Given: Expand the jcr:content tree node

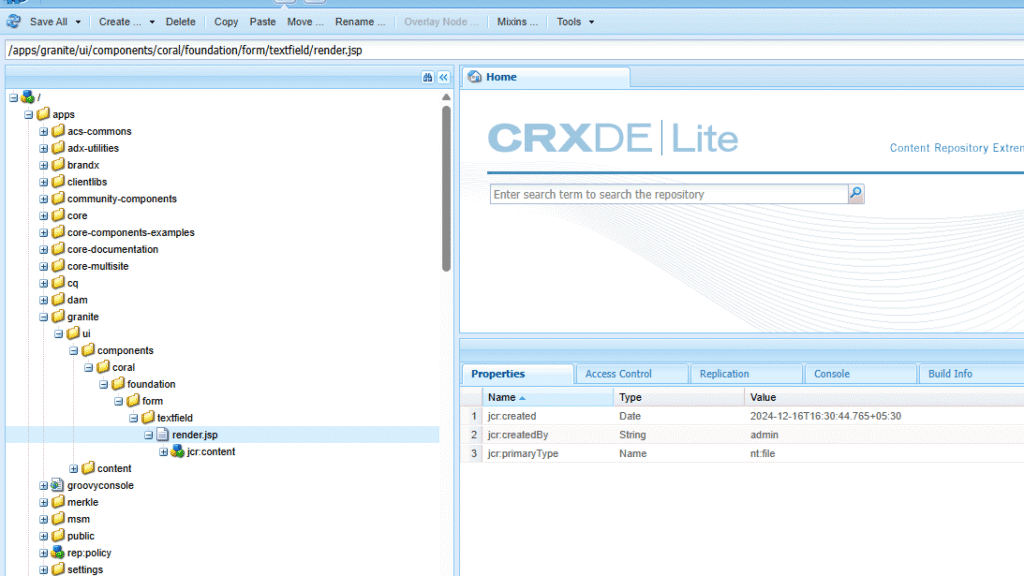Looking at the screenshot, I should click(163, 451).
